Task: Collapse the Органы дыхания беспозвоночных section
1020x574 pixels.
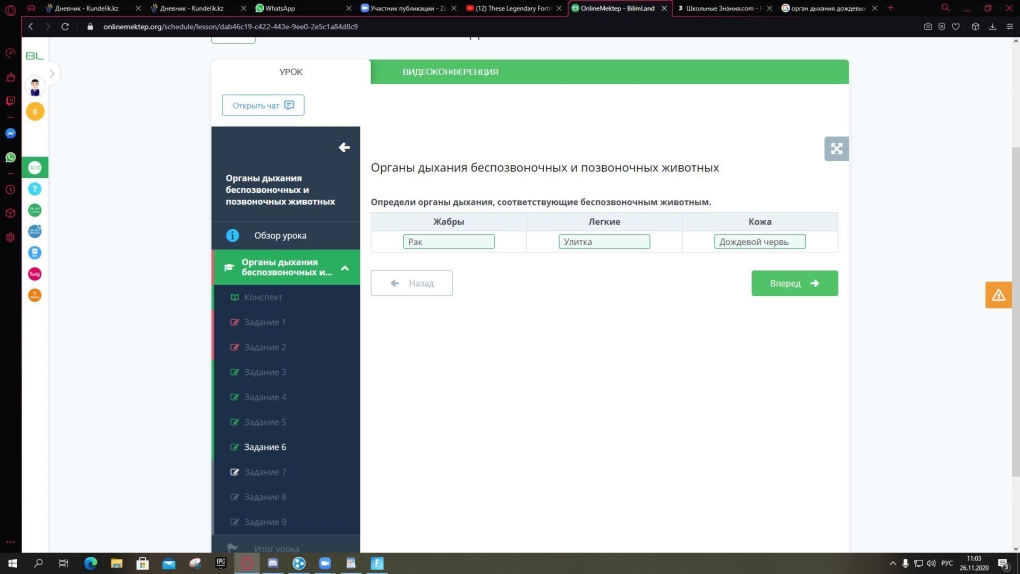Action: 344,268
